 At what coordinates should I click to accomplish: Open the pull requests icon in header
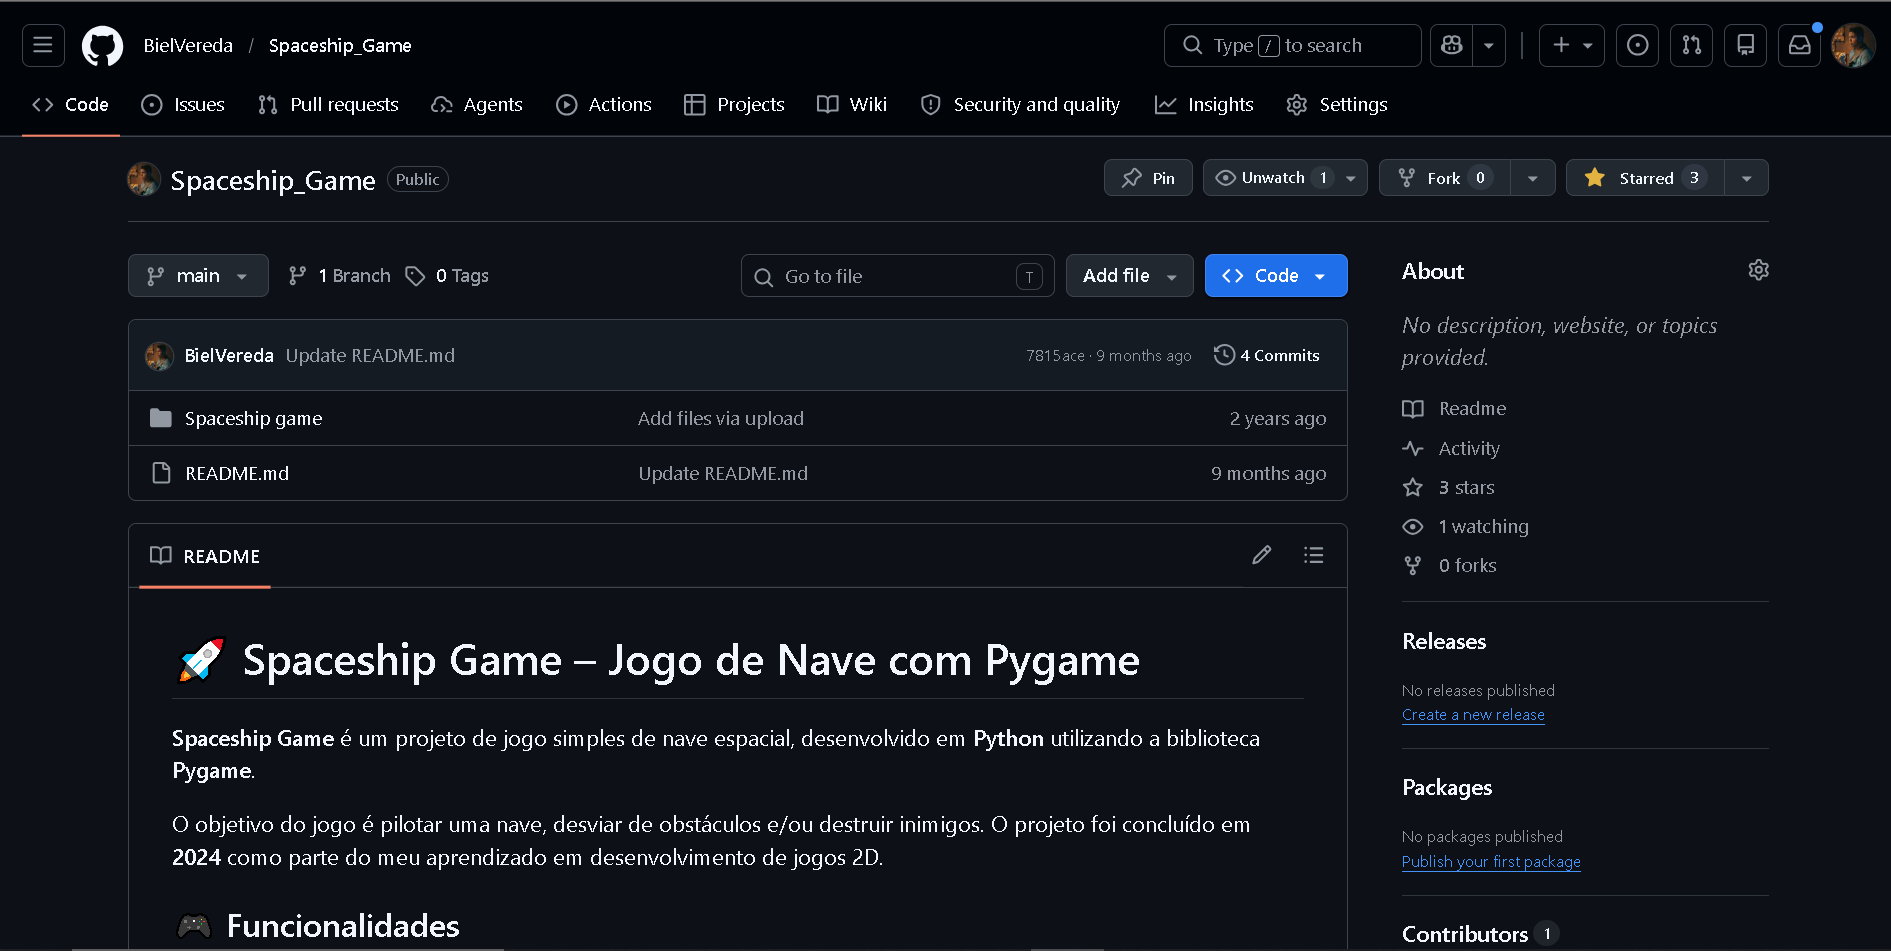click(x=1691, y=45)
